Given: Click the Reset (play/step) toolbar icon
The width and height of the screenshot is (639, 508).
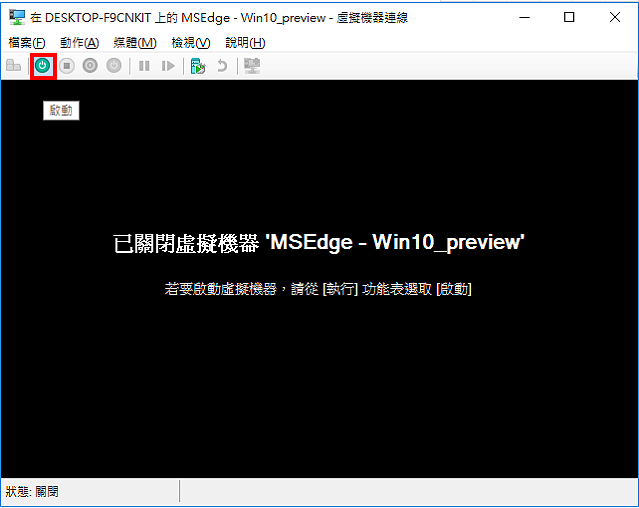Looking at the screenshot, I should [168, 66].
